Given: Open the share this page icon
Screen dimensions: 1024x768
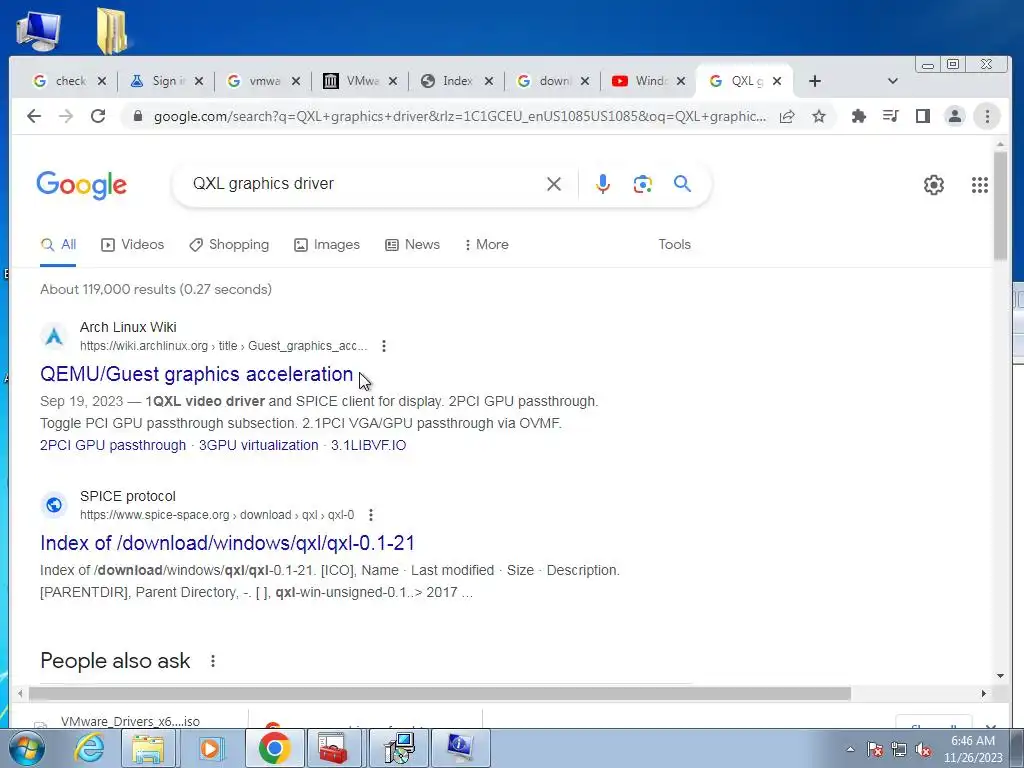Looking at the screenshot, I should pyautogui.click(x=787, y=116).
